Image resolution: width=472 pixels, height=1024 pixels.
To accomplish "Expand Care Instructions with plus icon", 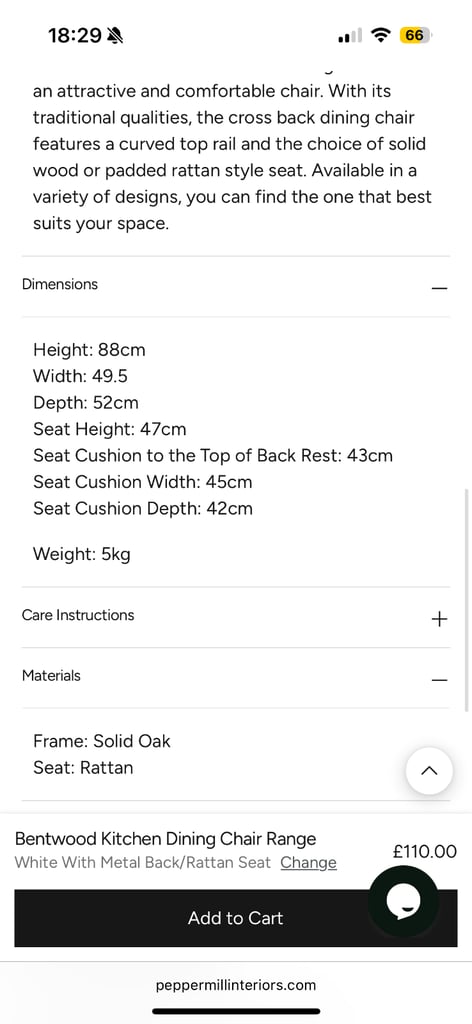I will [x=440, y=618].
